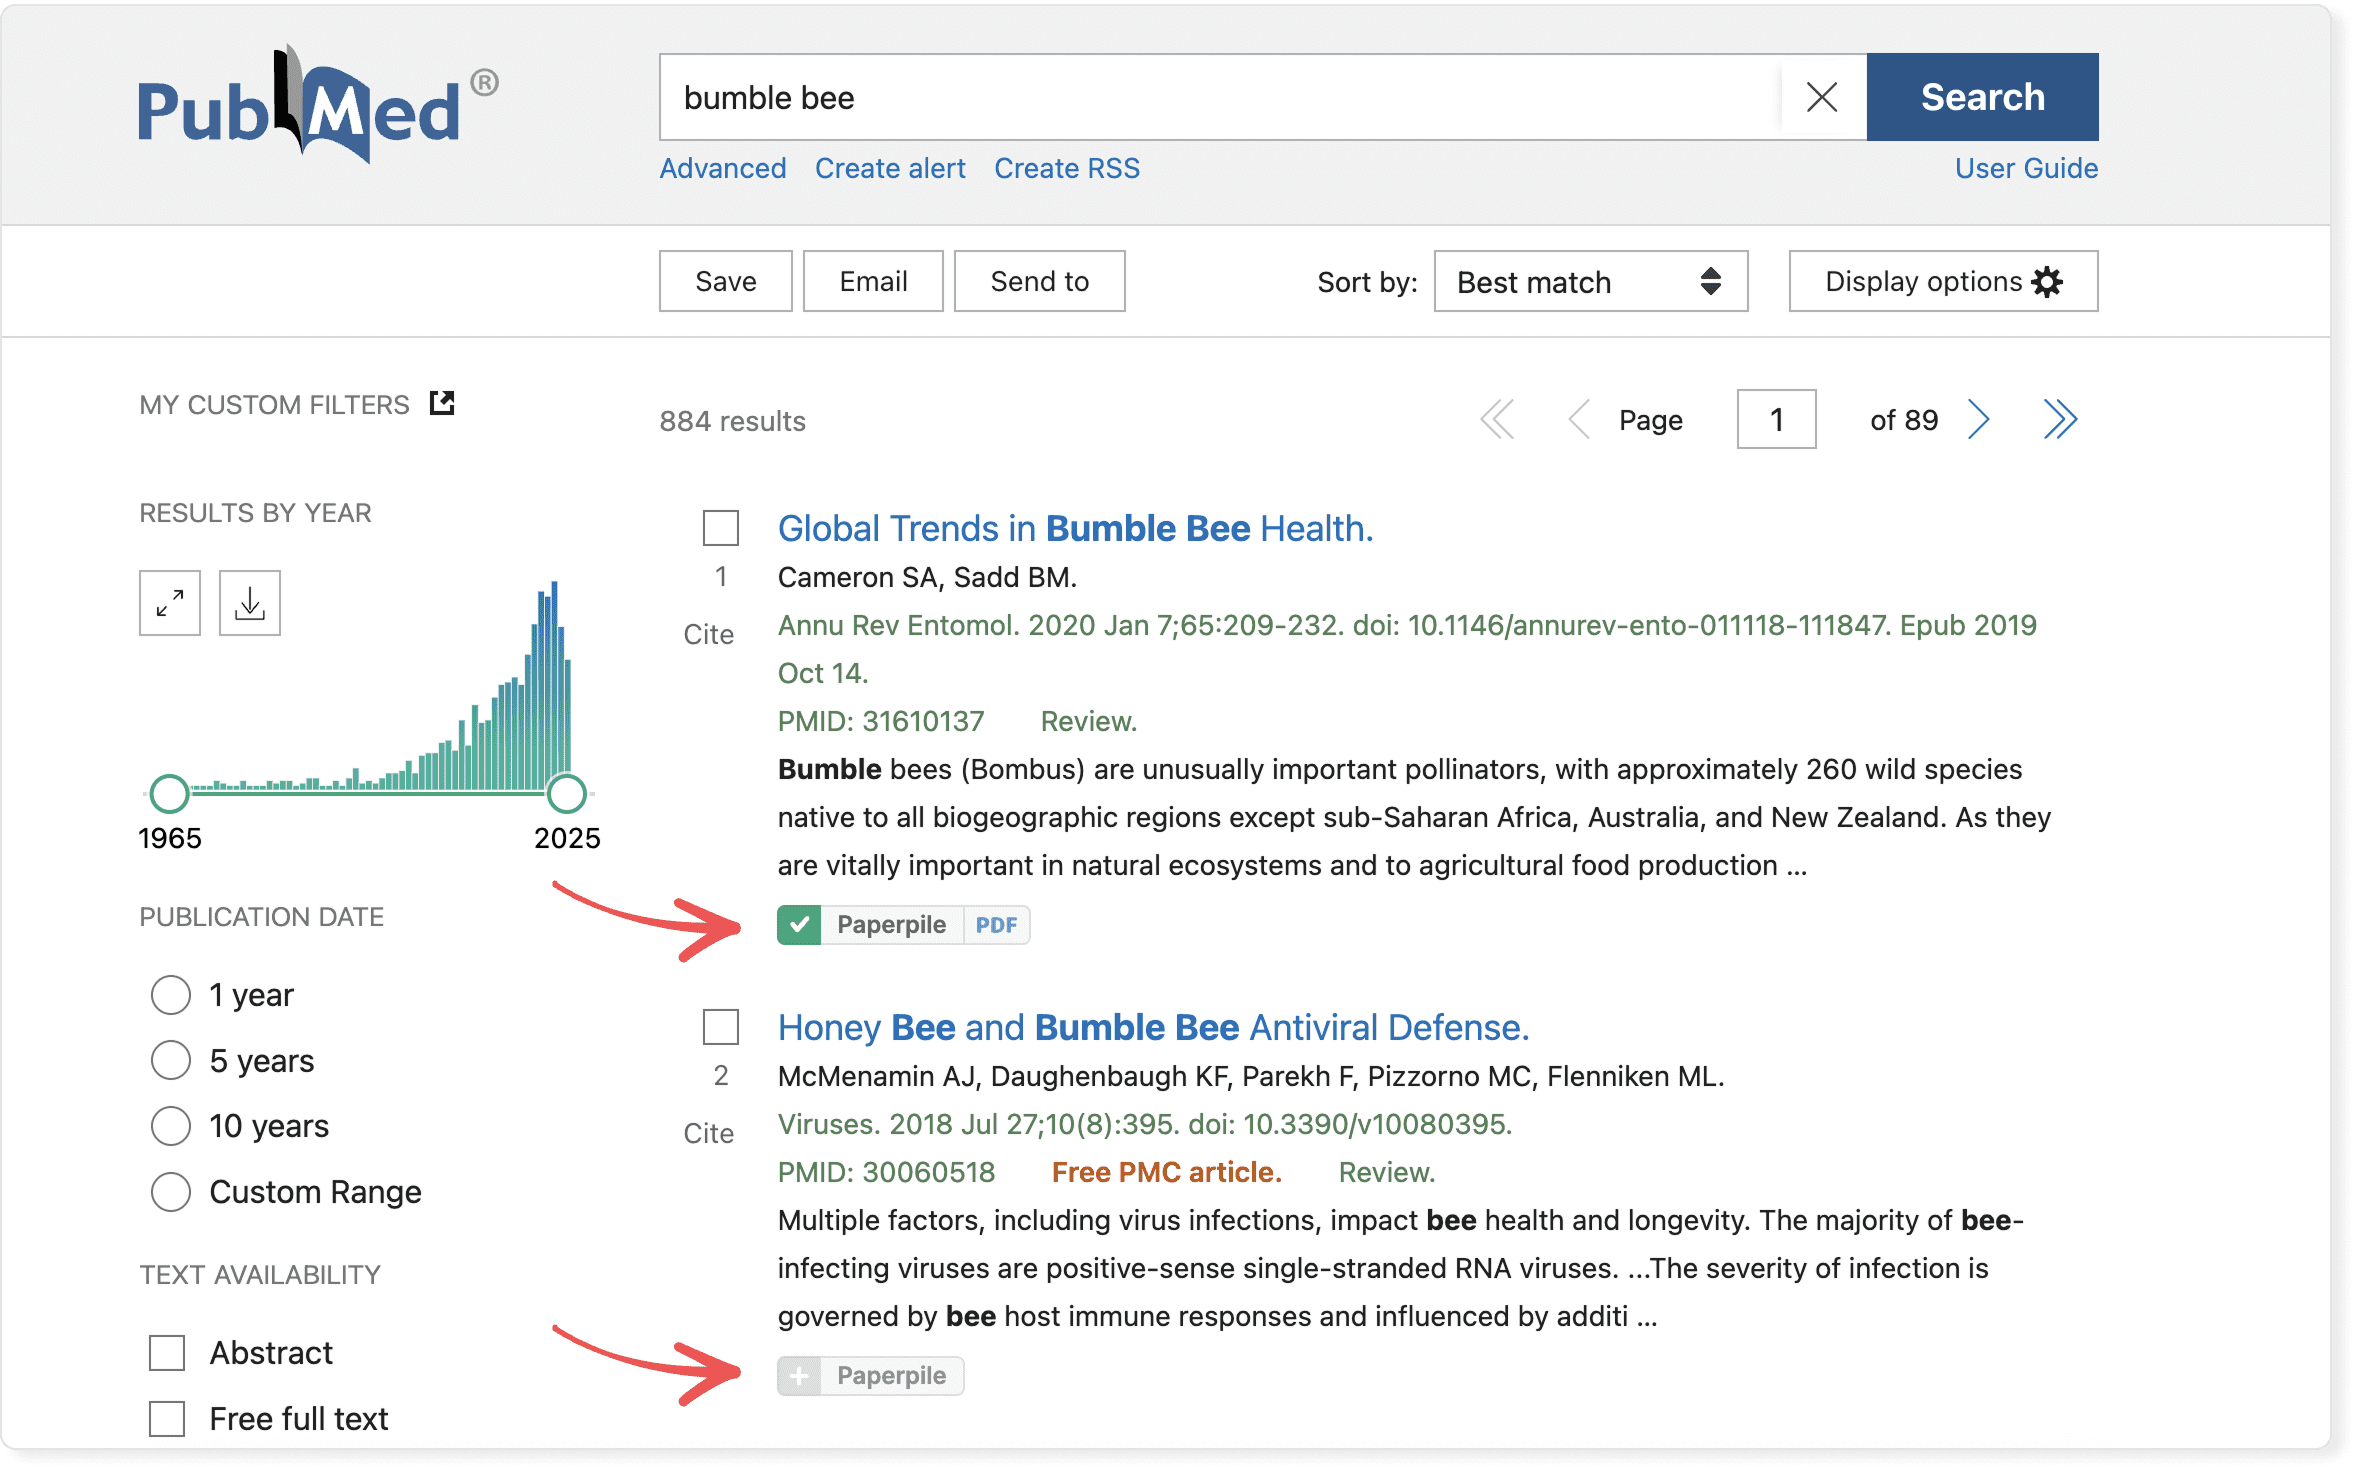Check the Free full text filter
The image size is (2356, 1470).
point(167,1418)
